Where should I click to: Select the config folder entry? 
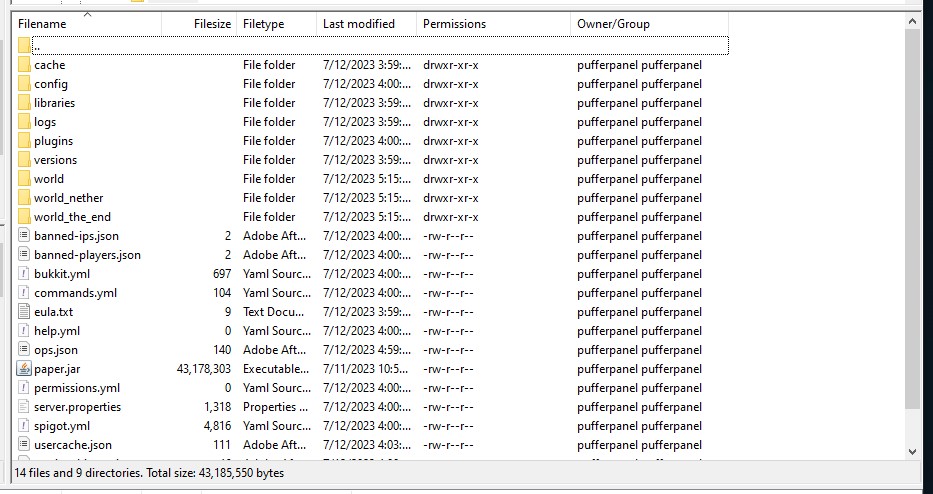(51, 84)
